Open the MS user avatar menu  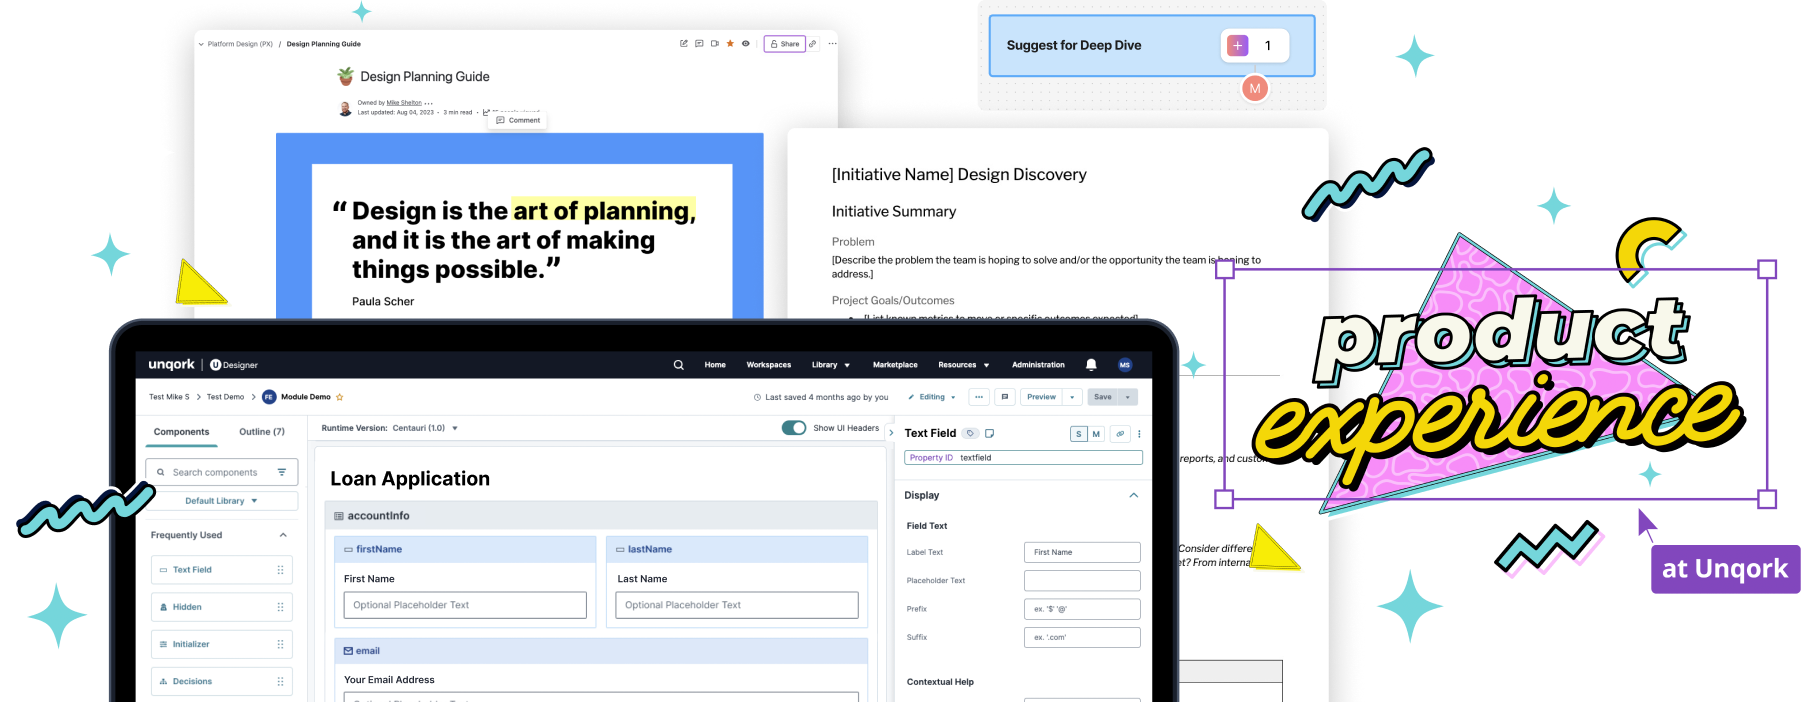1125,365
